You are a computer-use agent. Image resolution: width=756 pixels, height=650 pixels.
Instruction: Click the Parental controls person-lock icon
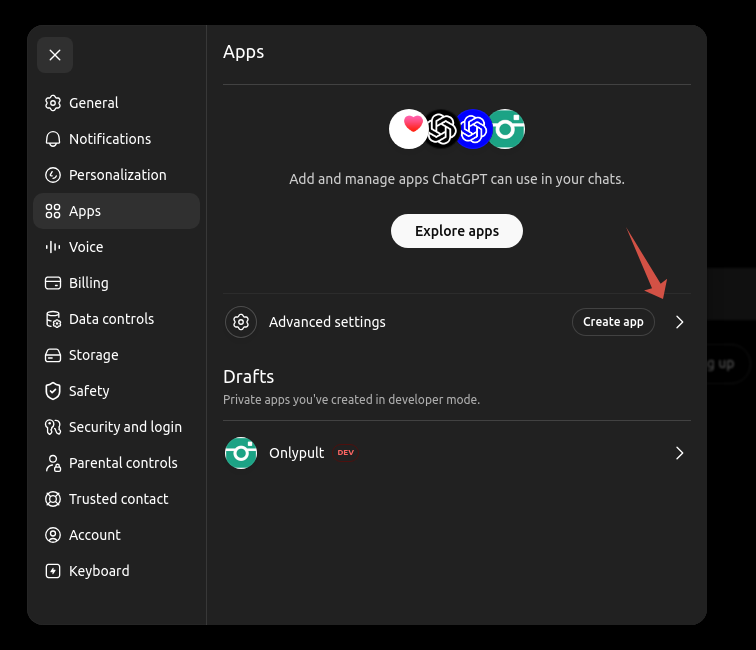coord(53,463)
